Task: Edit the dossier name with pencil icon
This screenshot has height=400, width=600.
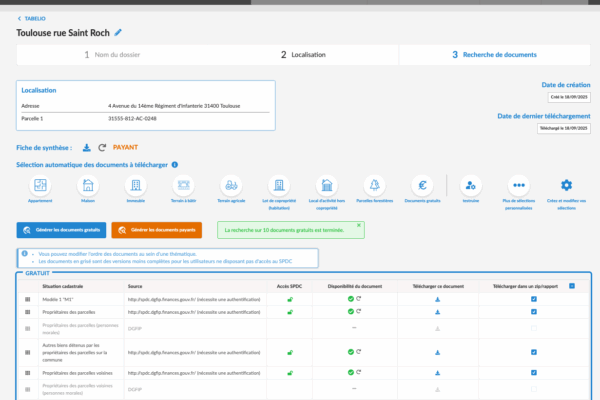Action: coord(119,33)
